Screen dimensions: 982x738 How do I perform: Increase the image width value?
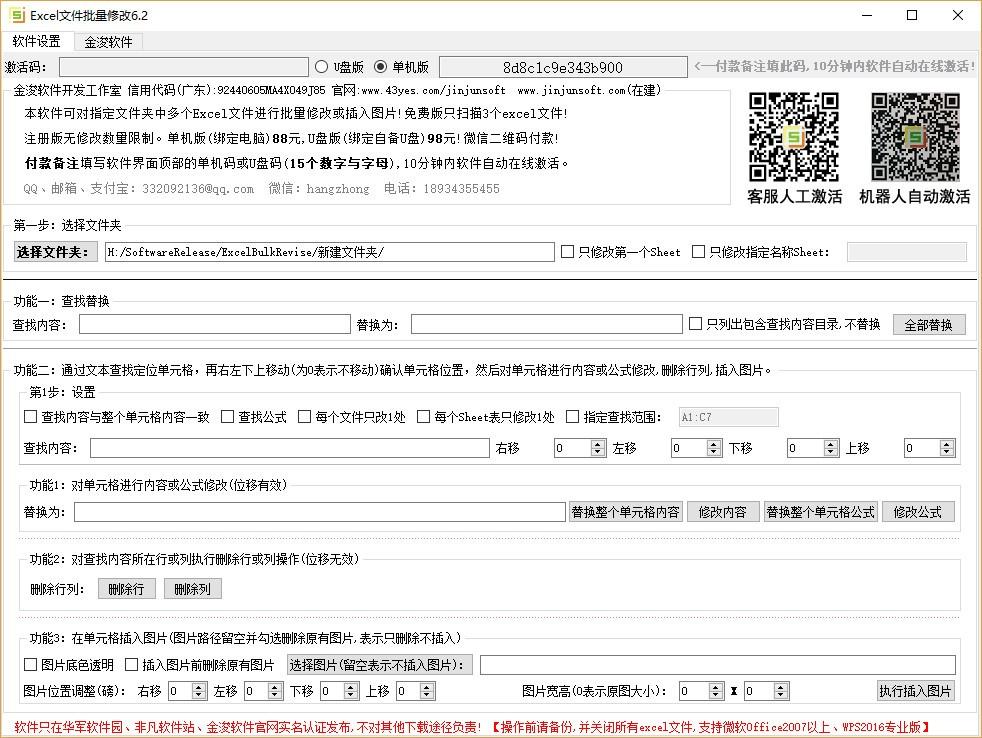(x=716, y=687)
